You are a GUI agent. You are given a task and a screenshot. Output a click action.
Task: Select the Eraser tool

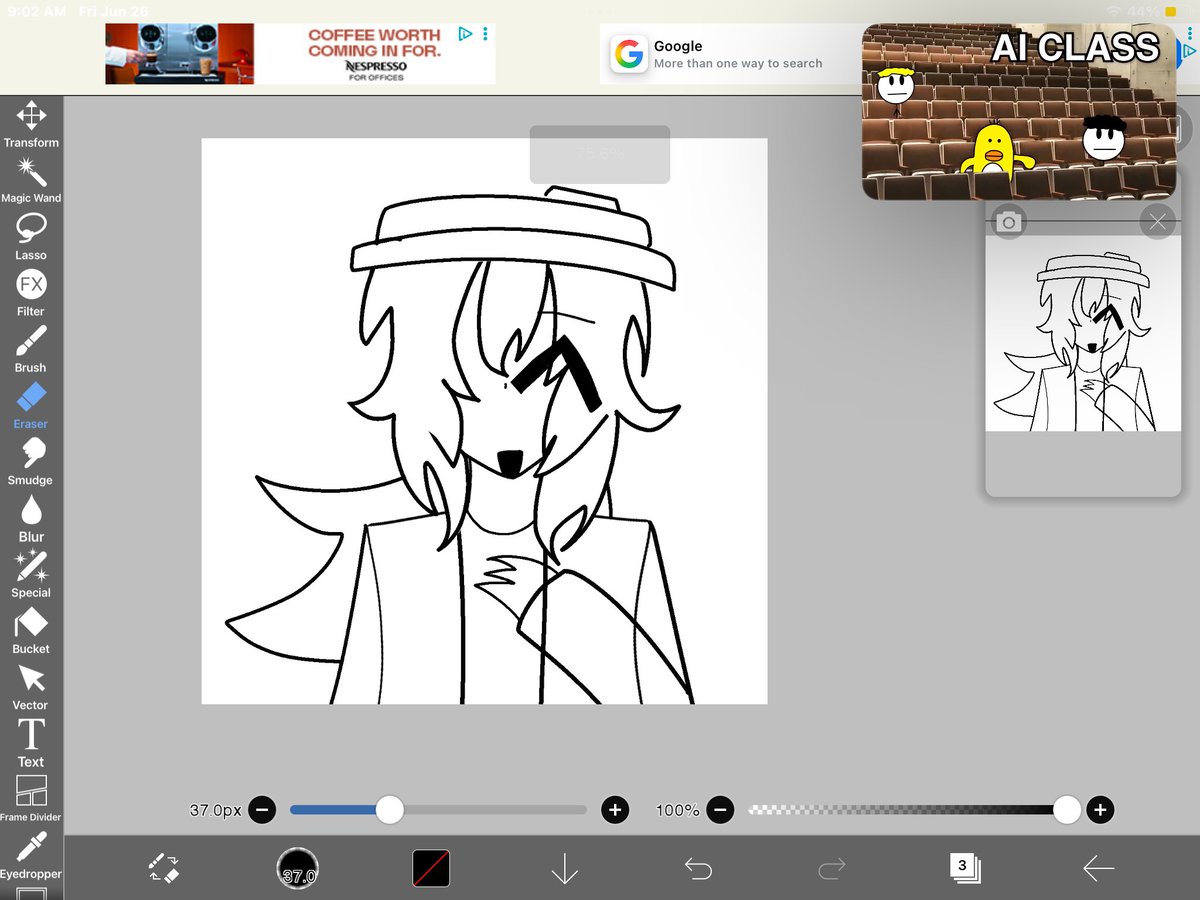[x=31, y=405]
